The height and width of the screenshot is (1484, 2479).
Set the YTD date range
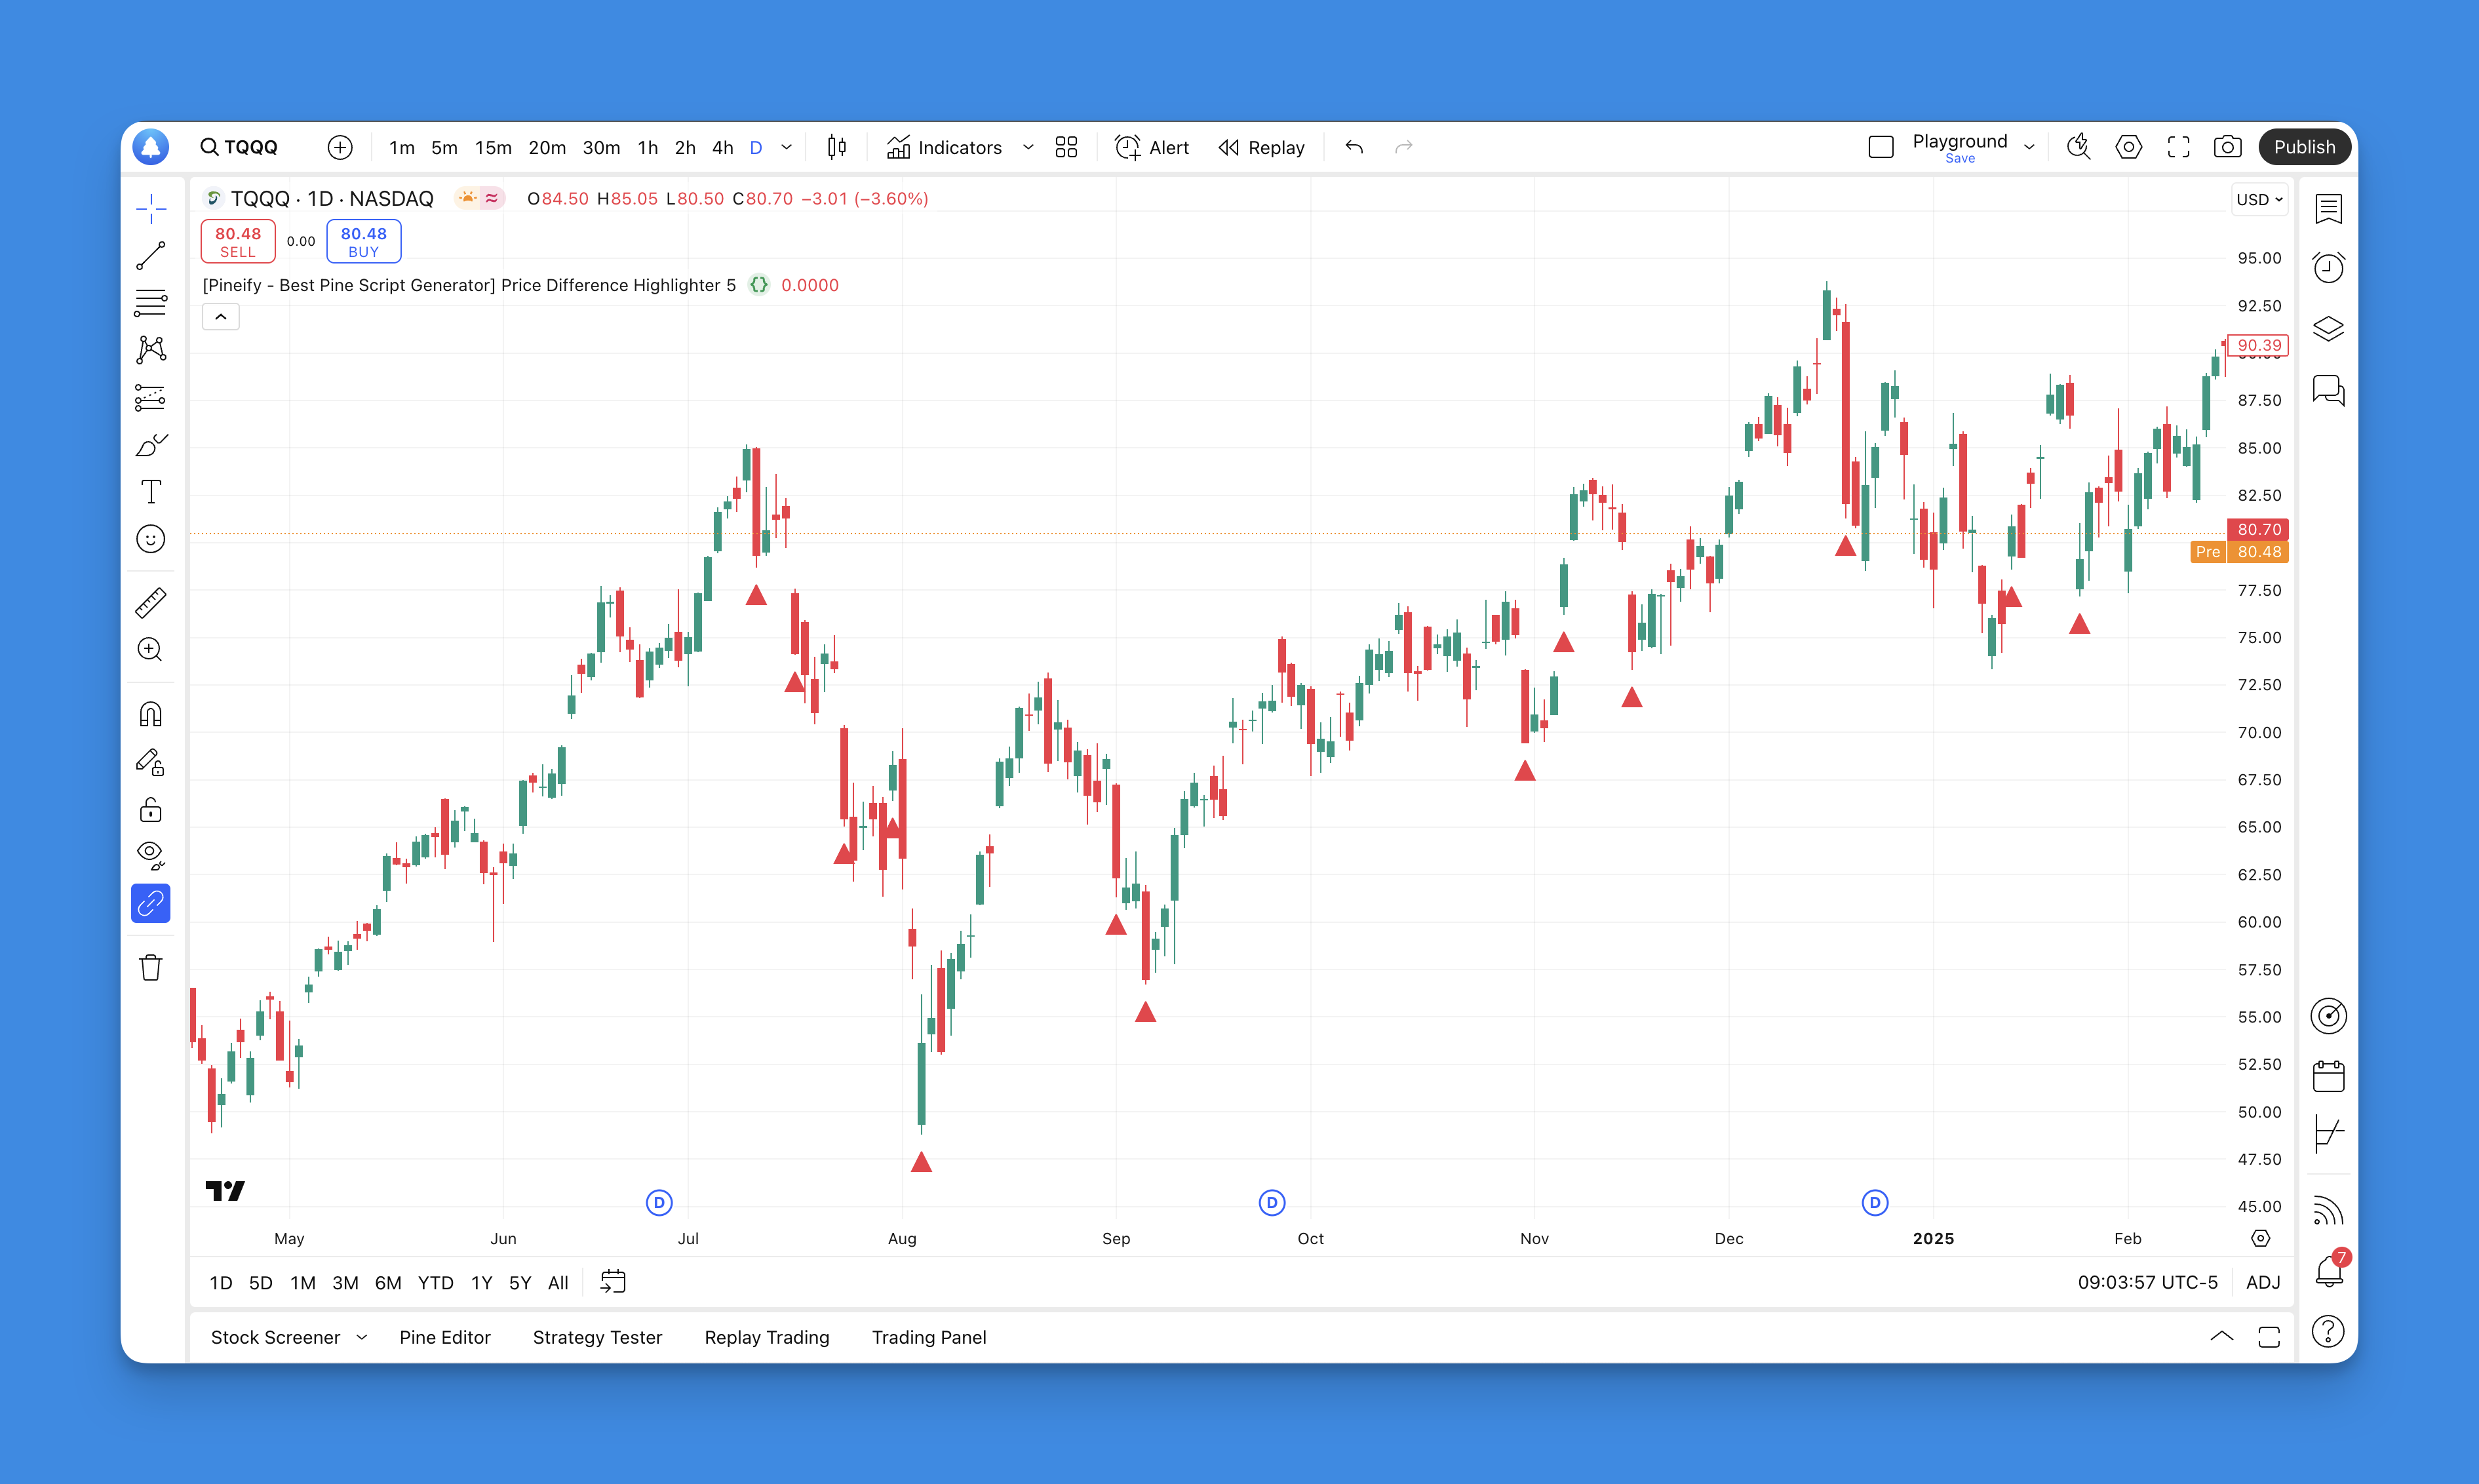coord(435,1283)
